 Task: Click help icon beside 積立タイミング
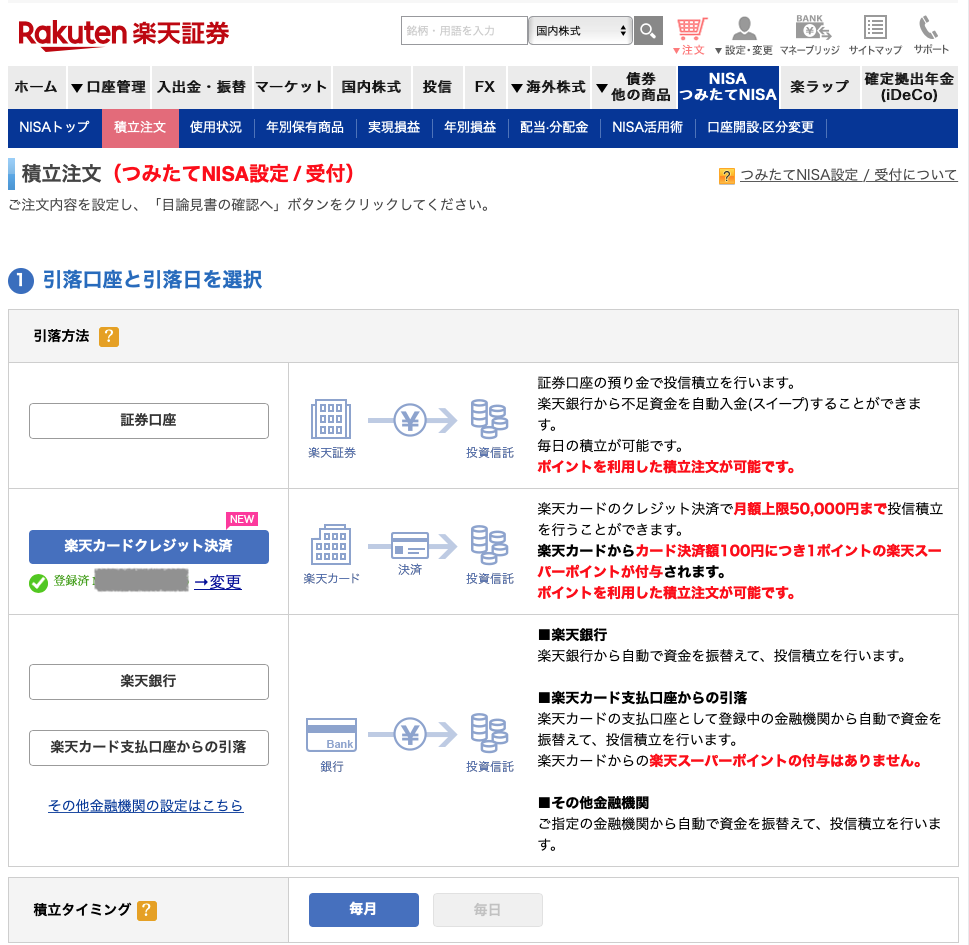pyautogui.click(x=146, y=910)
